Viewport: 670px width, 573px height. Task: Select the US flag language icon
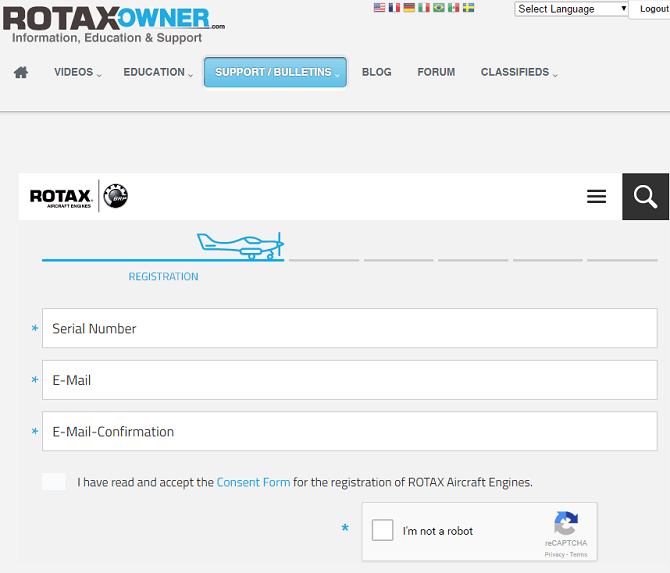tap(379, 7)
